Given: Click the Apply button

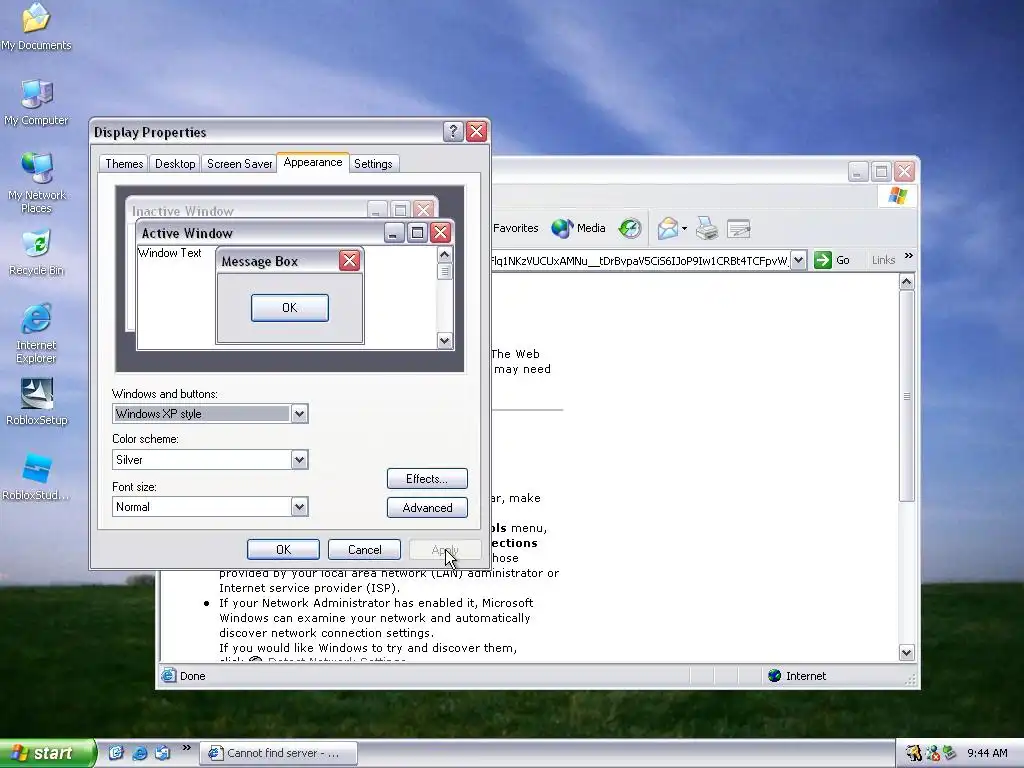Looking at the screenshot, I should pos(445,550).
